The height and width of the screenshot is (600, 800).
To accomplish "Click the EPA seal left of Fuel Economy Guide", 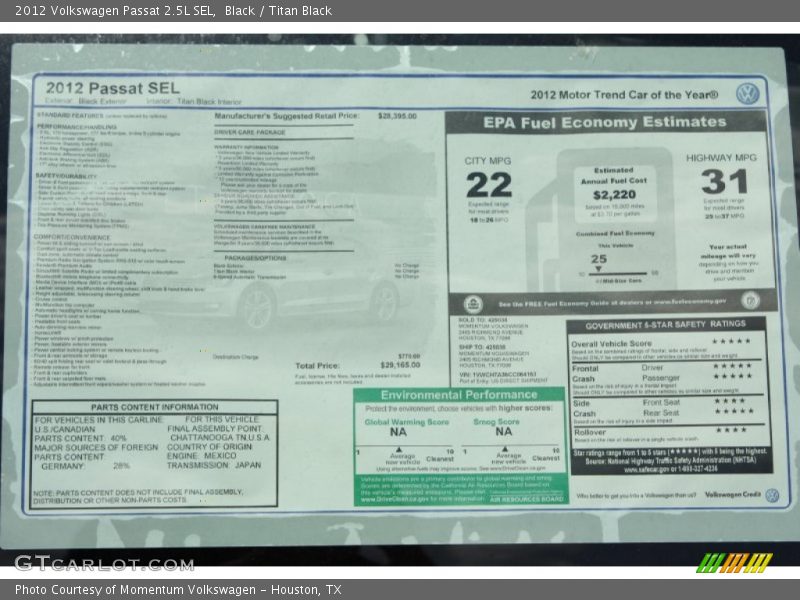I will point(473,302).
